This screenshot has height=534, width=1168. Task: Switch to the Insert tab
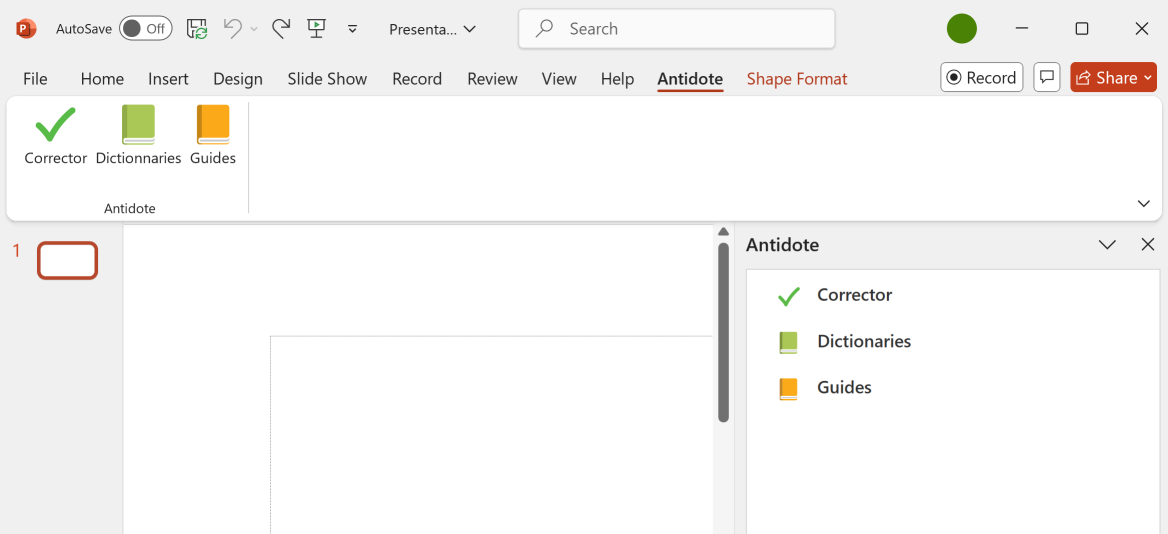pos(168,79)
